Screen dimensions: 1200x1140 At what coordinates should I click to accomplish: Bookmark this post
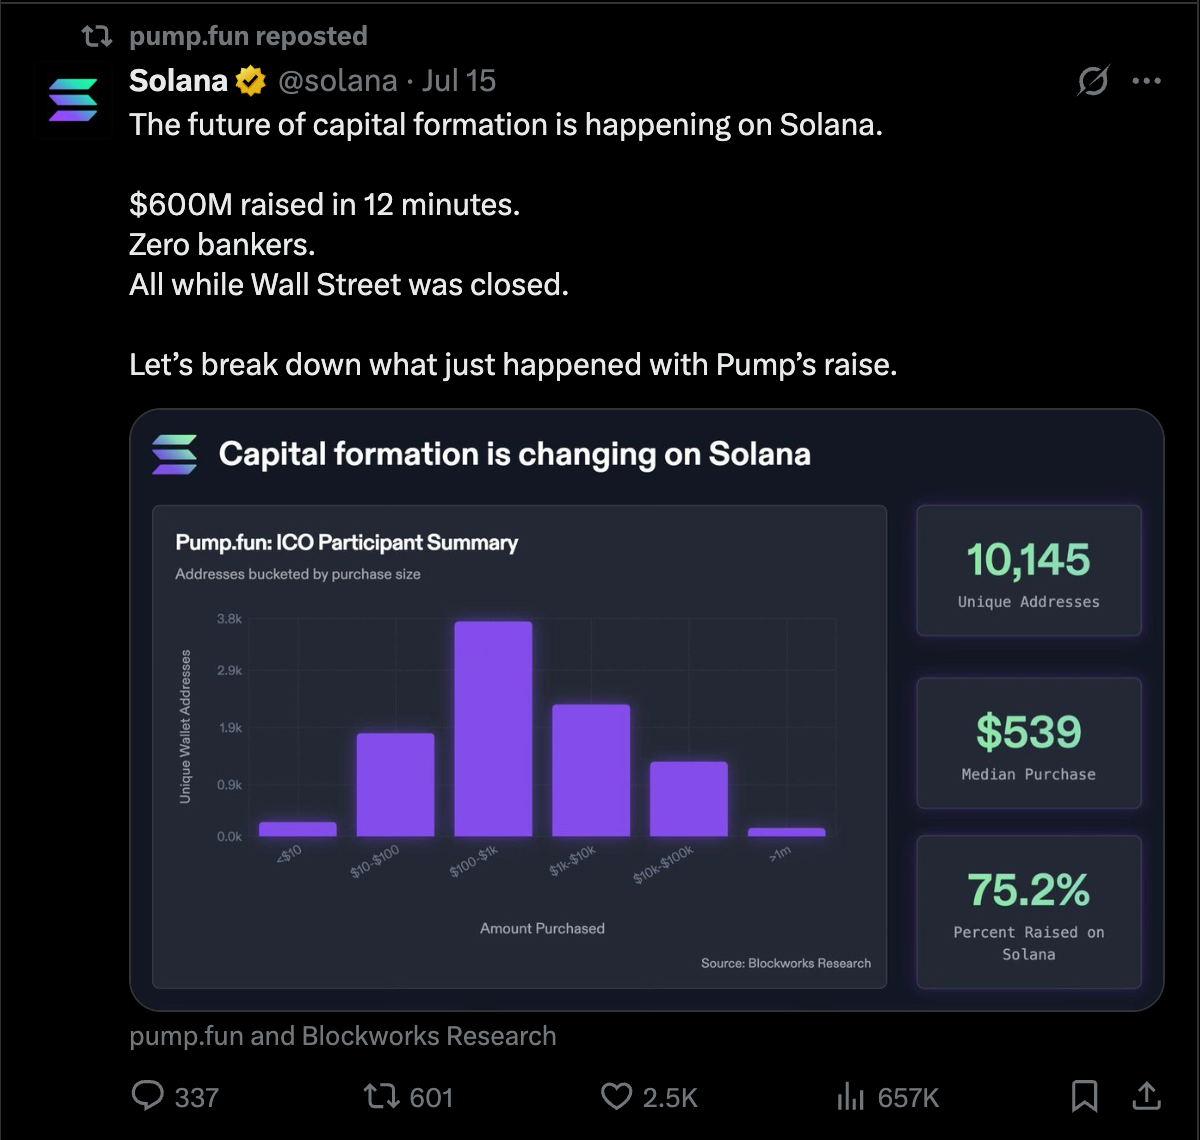point(1084,1097)
